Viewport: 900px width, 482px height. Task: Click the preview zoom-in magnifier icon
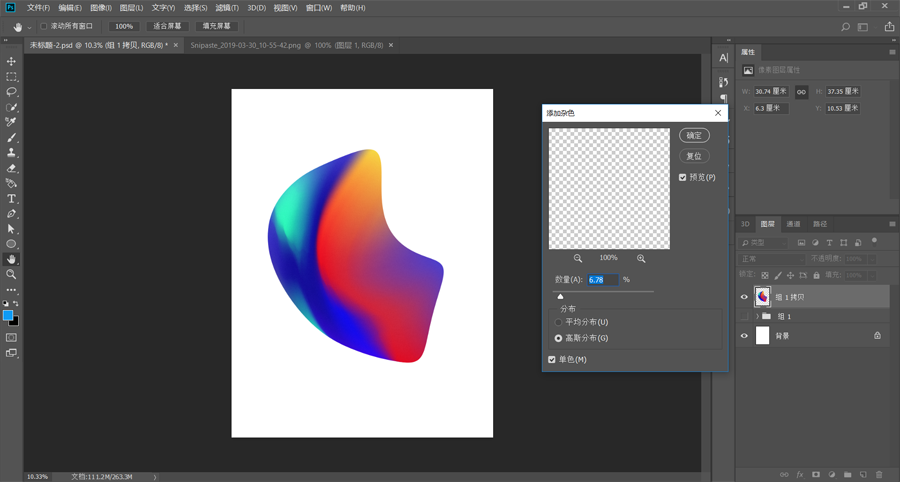[x=641, y=258]
